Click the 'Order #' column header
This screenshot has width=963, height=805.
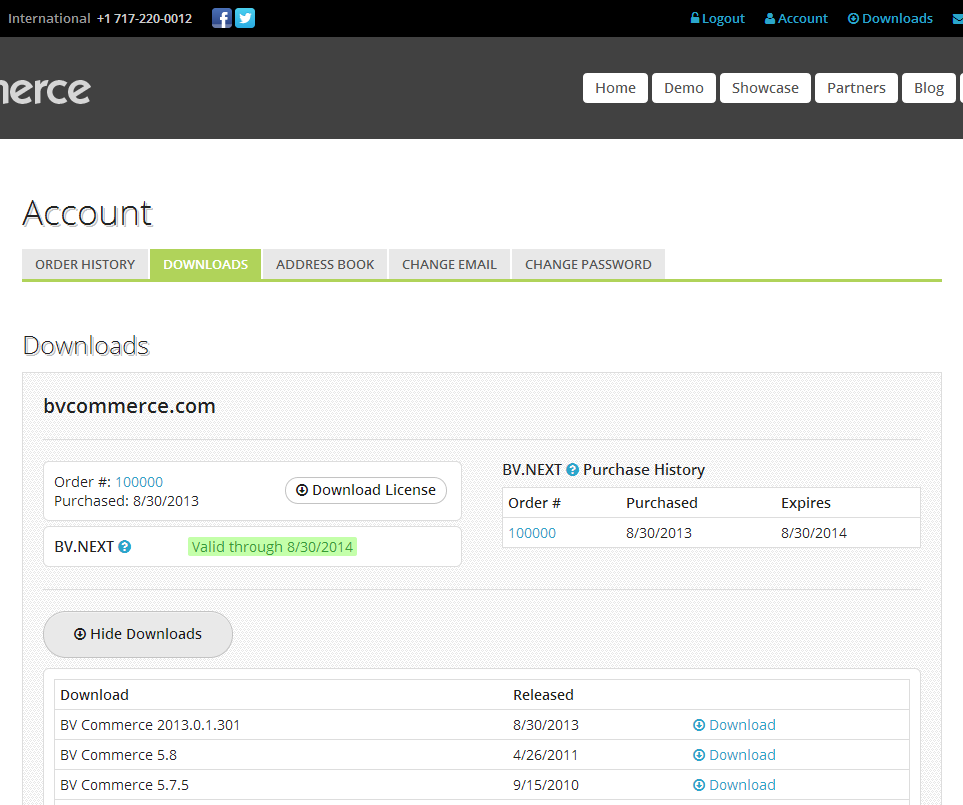point(534,503)
